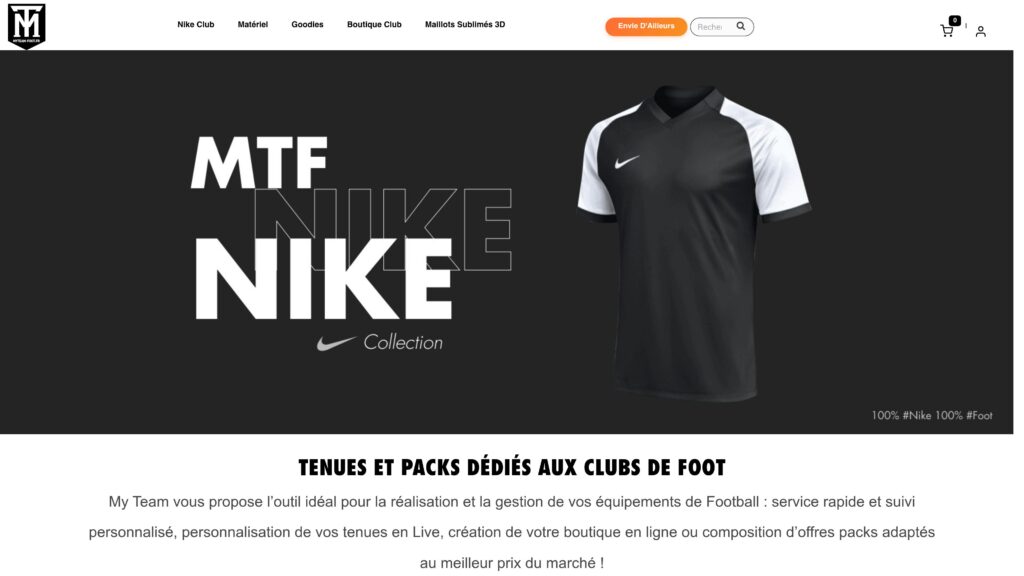Open the user account icon

pyautogui.click(x=980, y=31)
